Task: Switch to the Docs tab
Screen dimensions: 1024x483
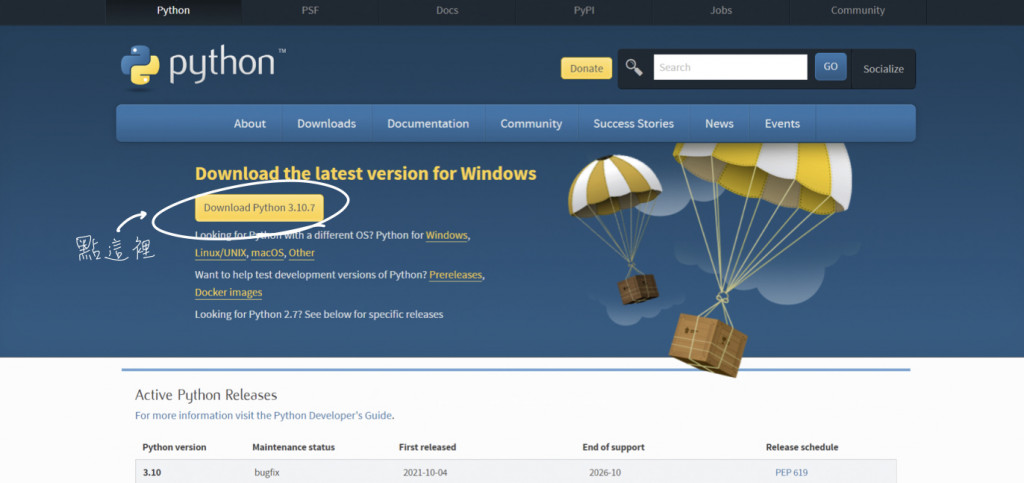Action: 447,10
